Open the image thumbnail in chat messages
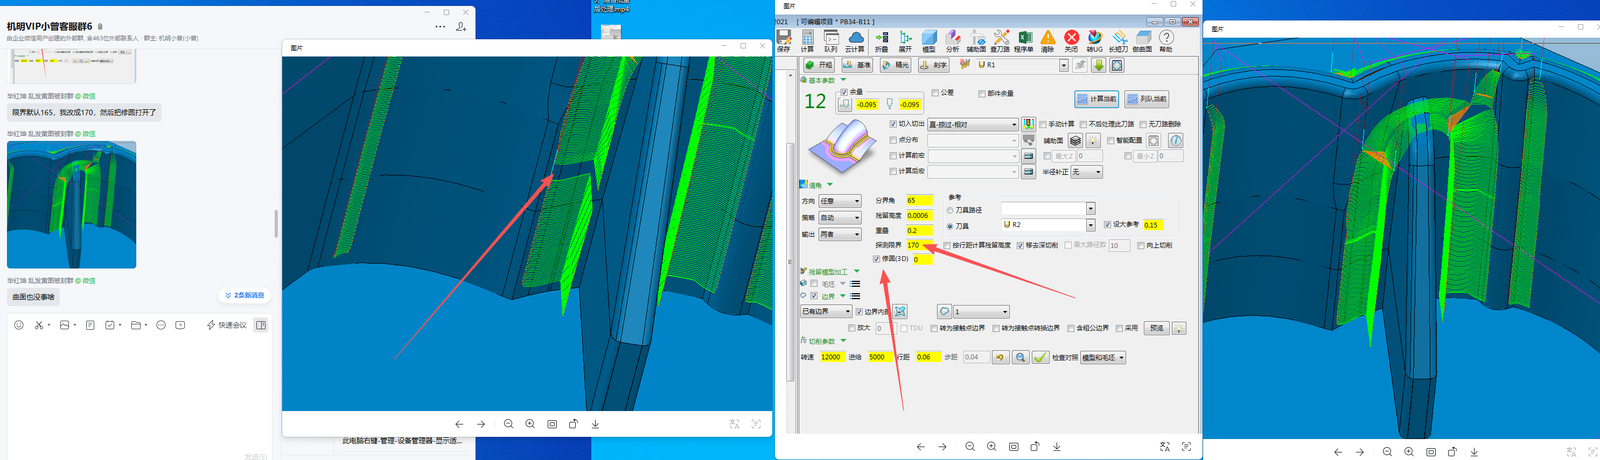The height and width of the screenshot is (460, 1600). 71,204
